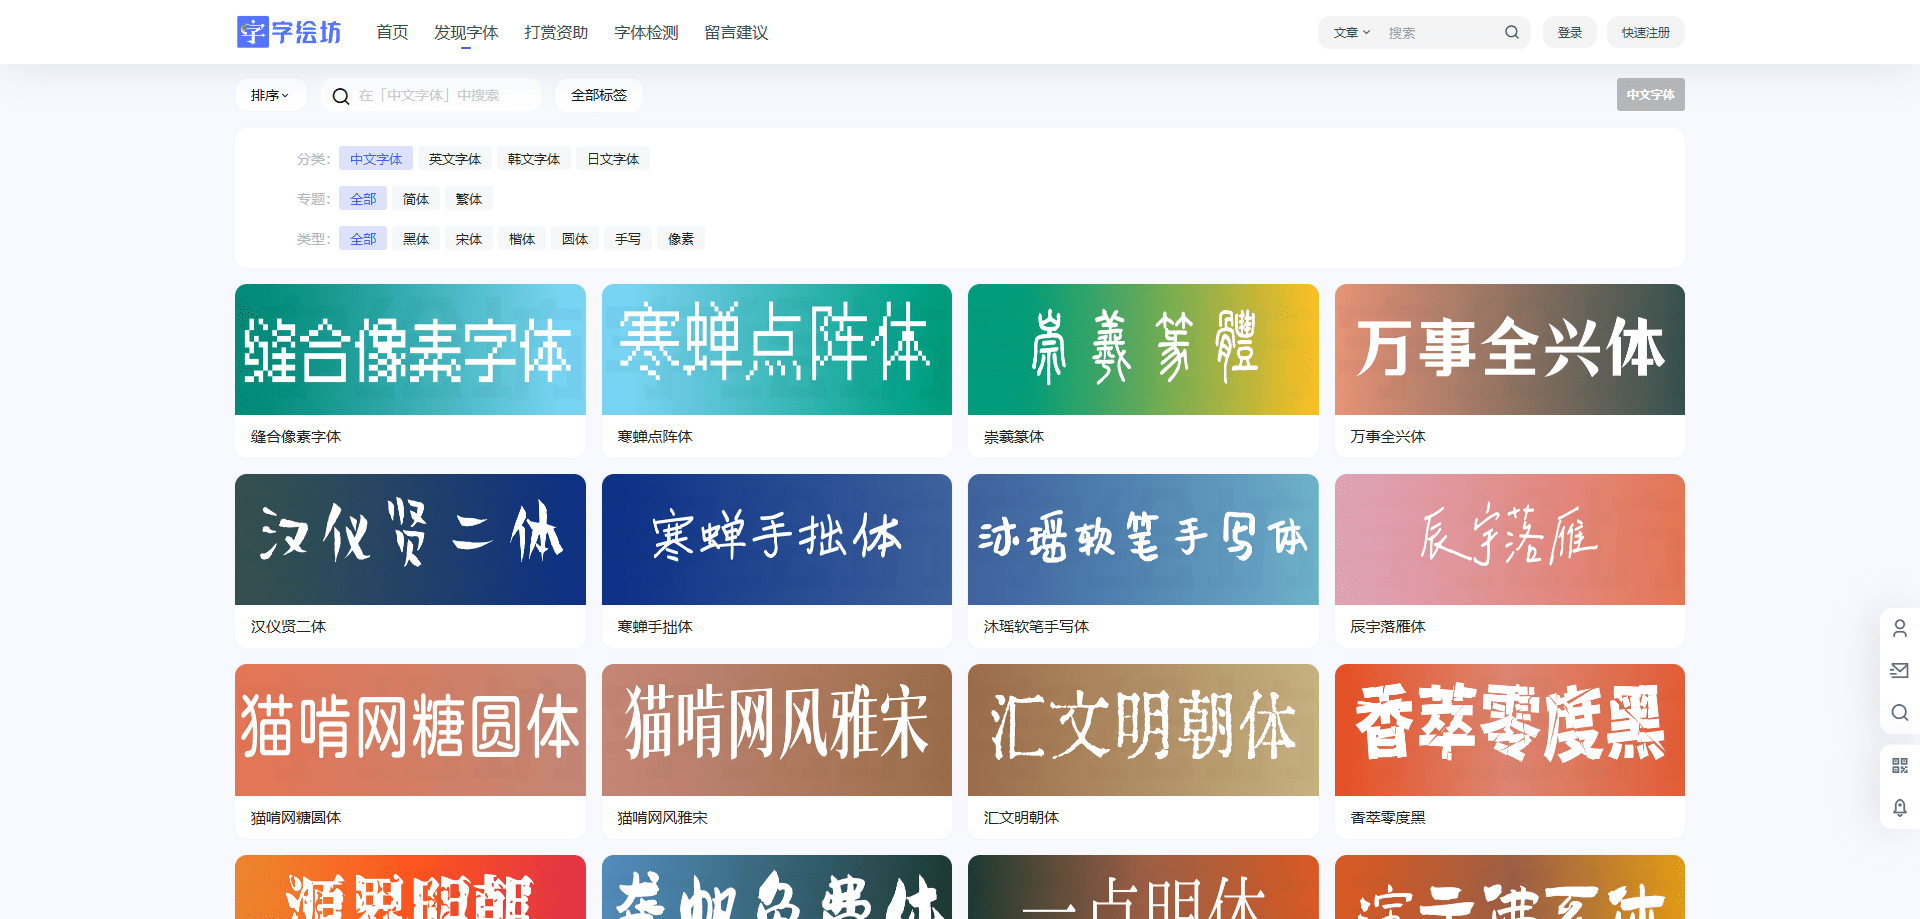Click the 快速注册 register button

pyautogui.click(x=1645, y=33)
